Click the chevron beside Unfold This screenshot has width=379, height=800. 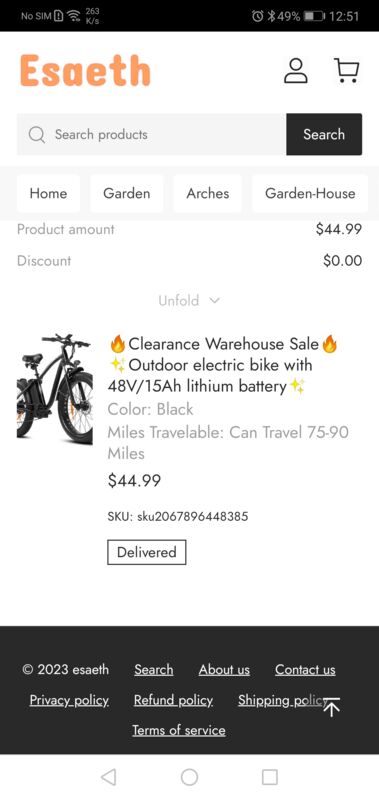(215, 301)
